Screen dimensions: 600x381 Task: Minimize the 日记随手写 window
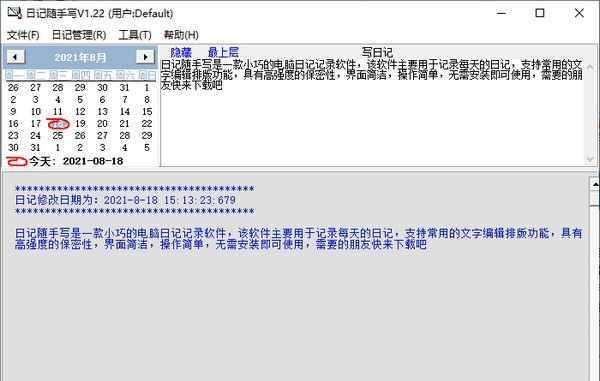click(x=502, y=13)
